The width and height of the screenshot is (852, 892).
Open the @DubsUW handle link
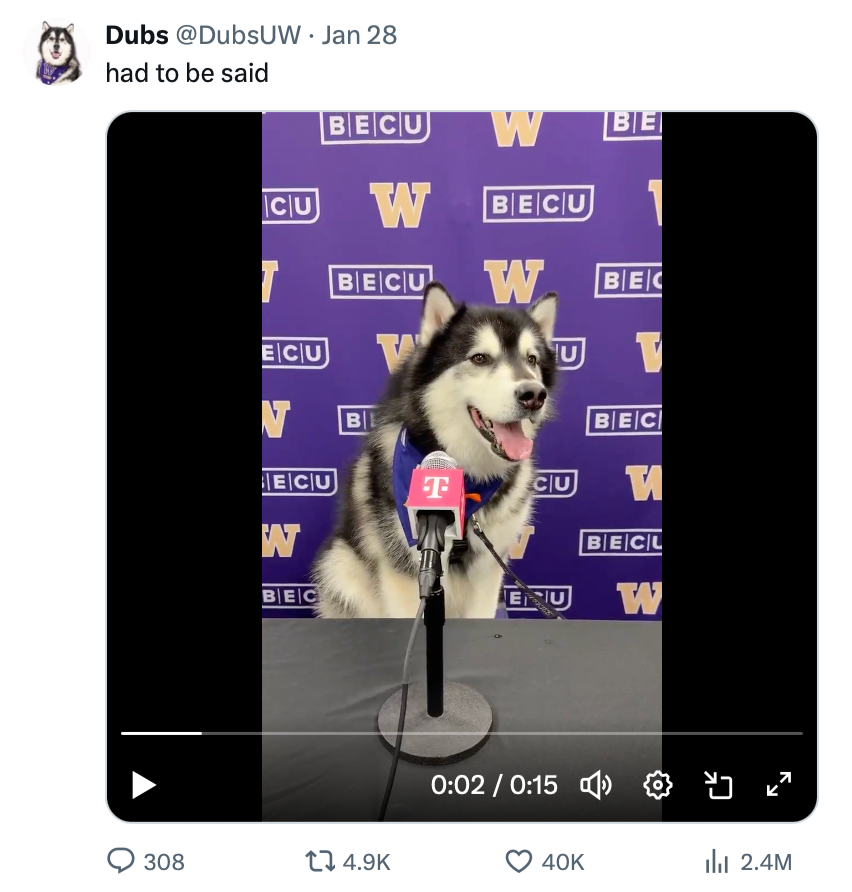tap(238, 35)
